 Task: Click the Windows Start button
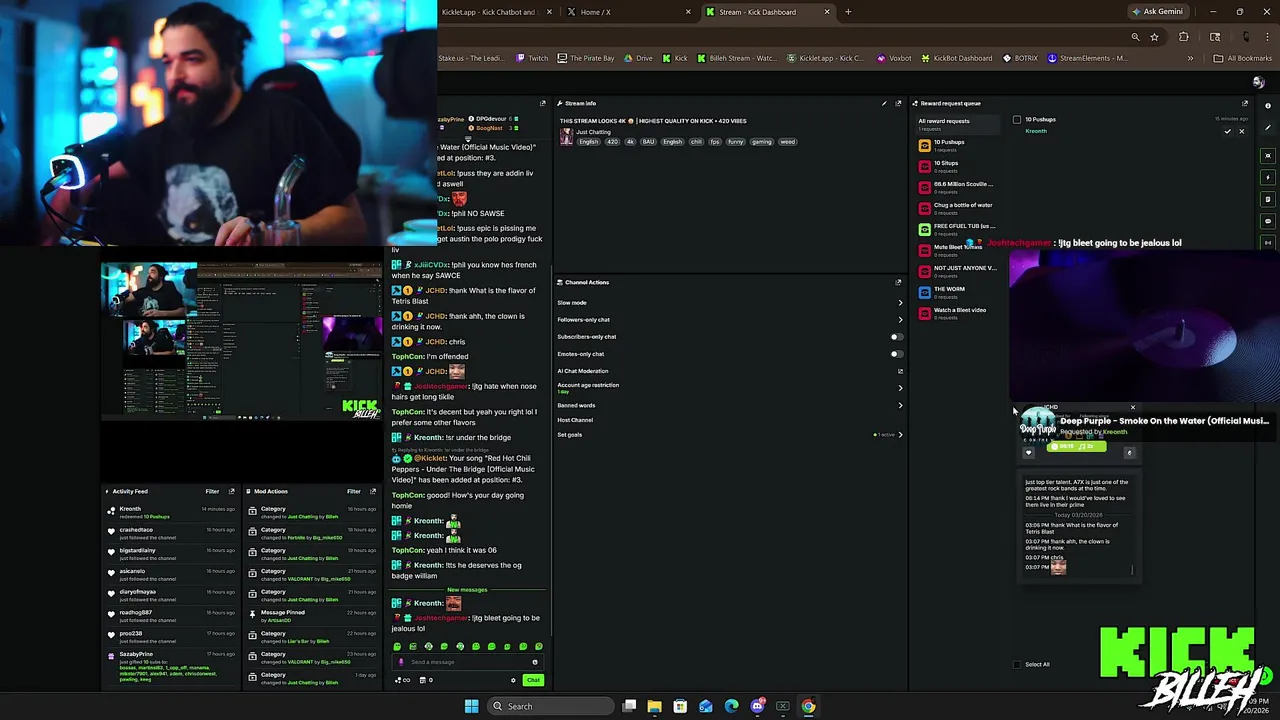pos(471,706)
